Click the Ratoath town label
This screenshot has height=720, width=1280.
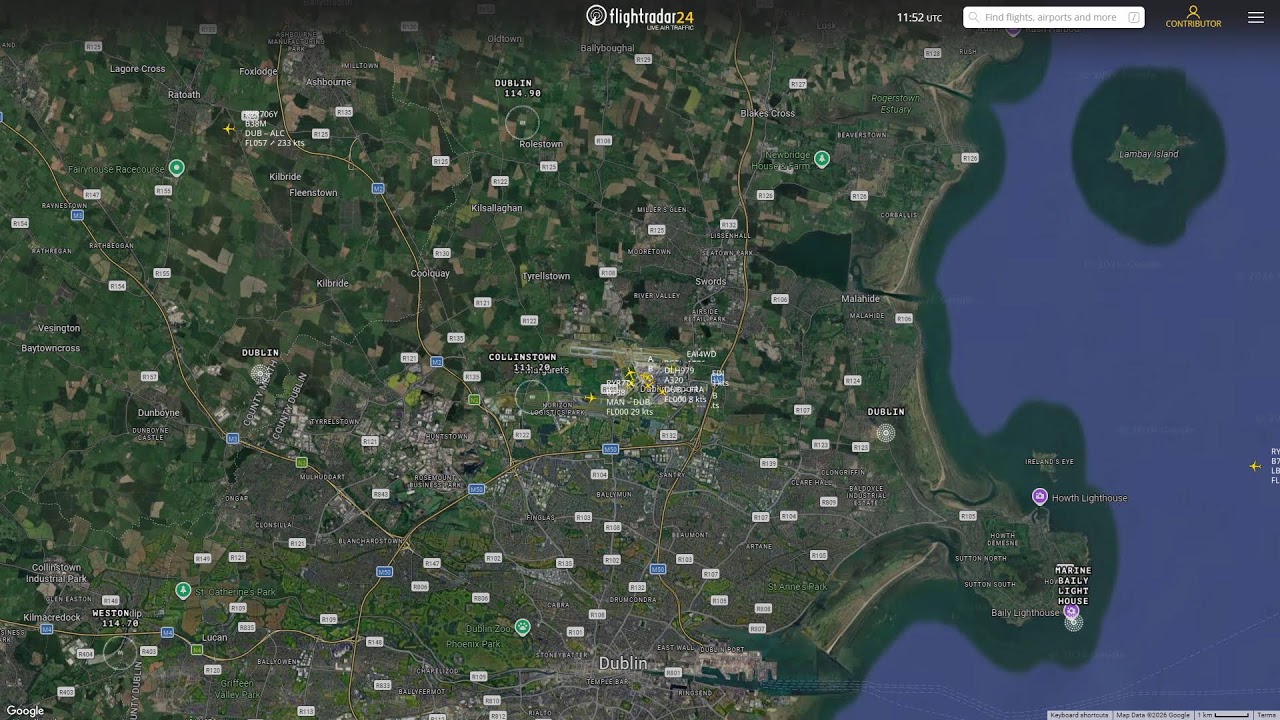[x=184, y=95]
